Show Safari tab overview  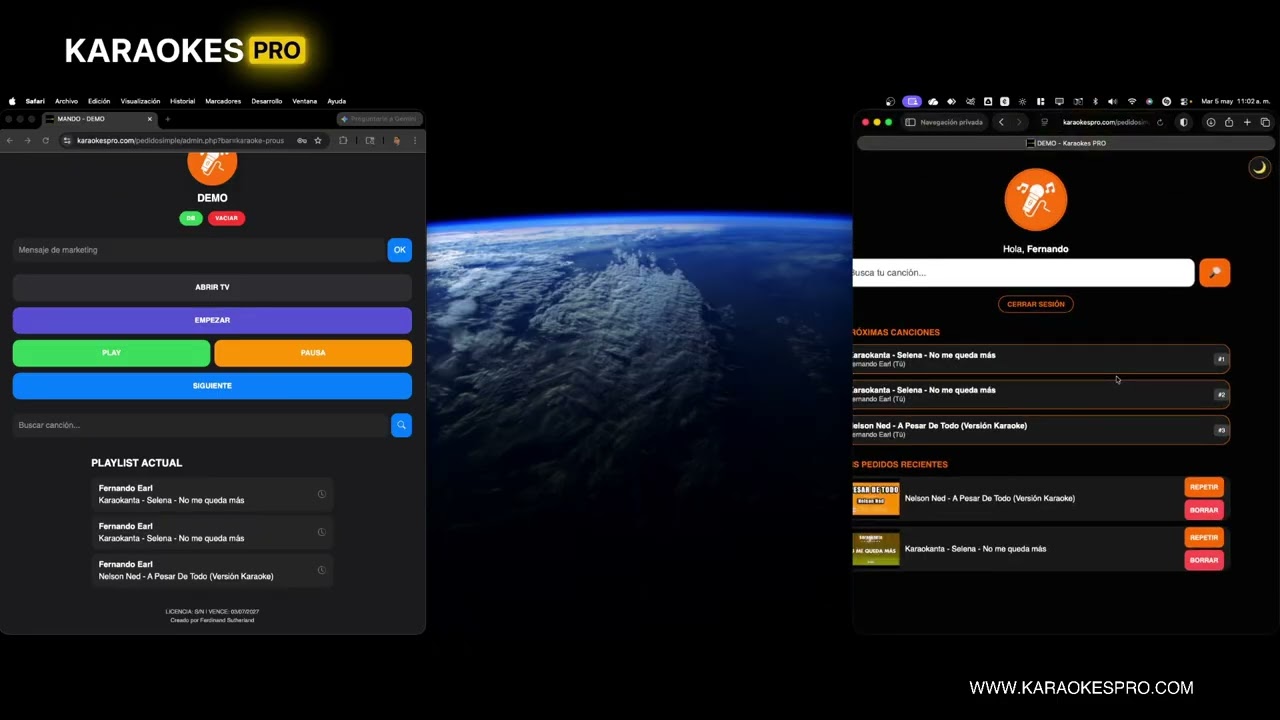coord(1265,122)
